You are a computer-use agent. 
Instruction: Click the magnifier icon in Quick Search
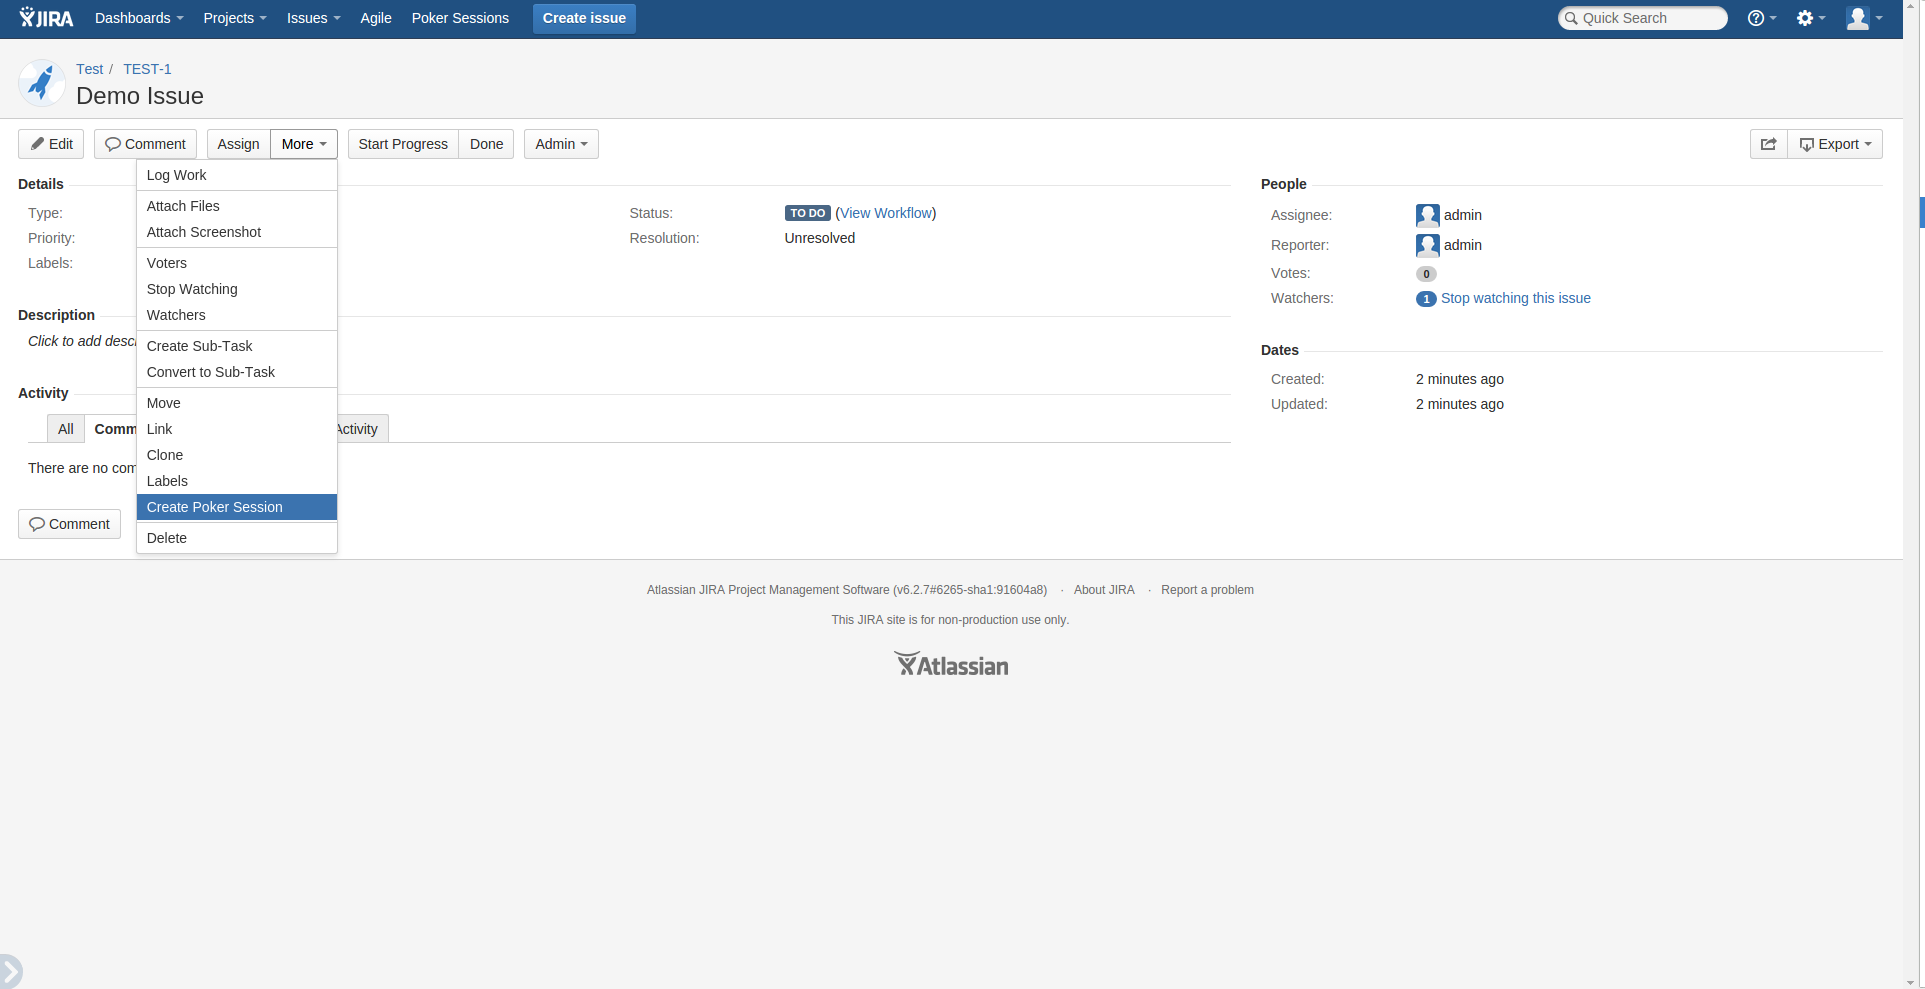click(x=1571, y=18)
